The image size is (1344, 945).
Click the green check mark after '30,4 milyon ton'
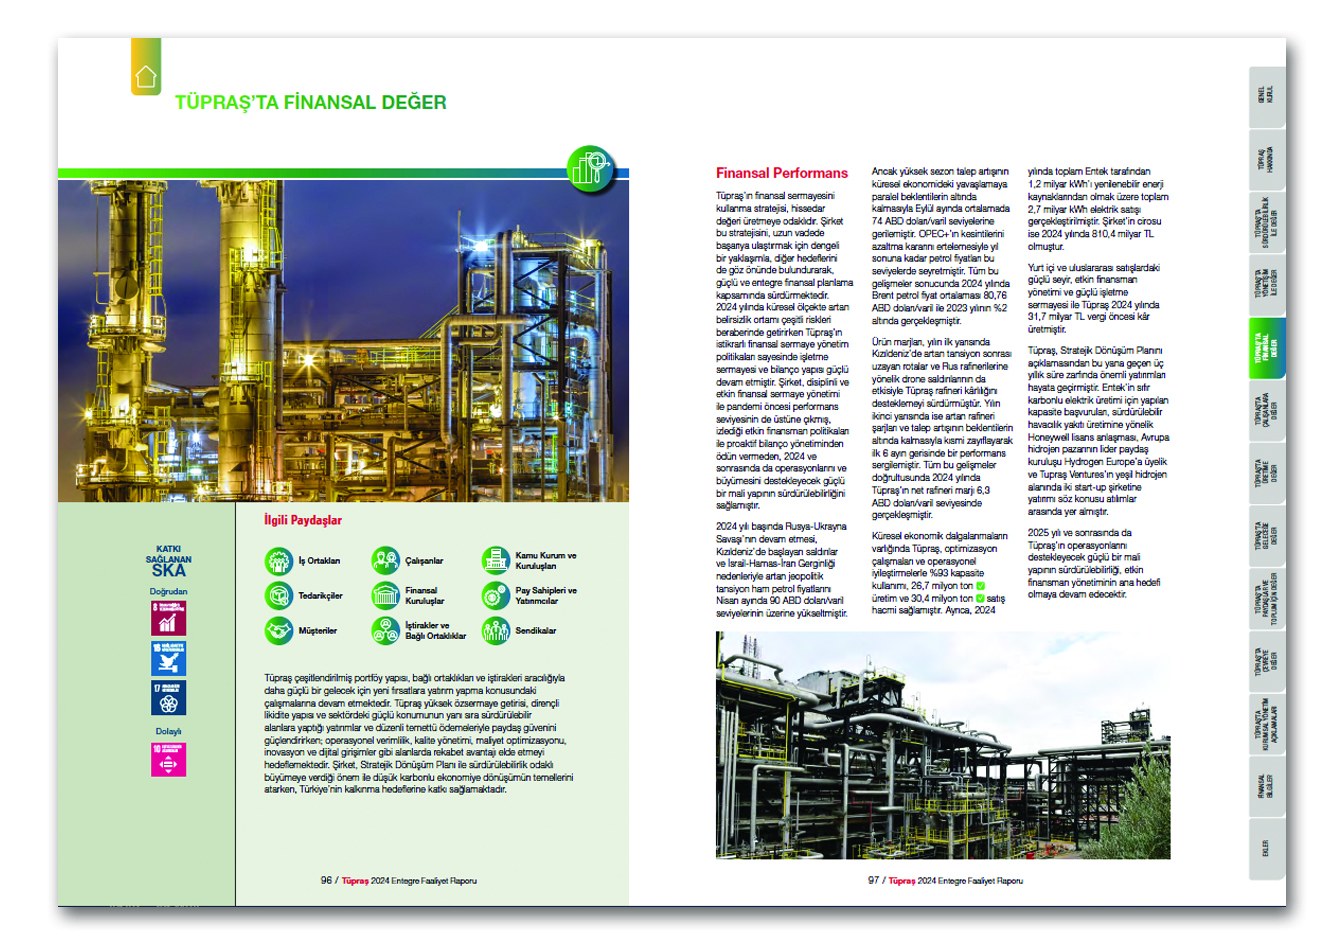point(980,598)
